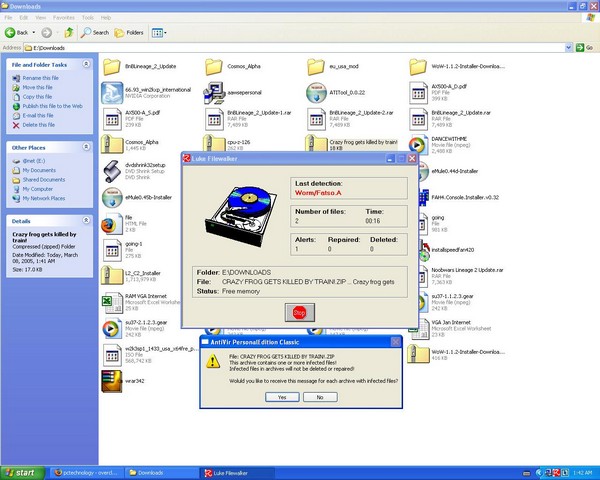600x480 pixels.
Task: Select the ATITool_0.0.22 icon
Action: [316, 93]
